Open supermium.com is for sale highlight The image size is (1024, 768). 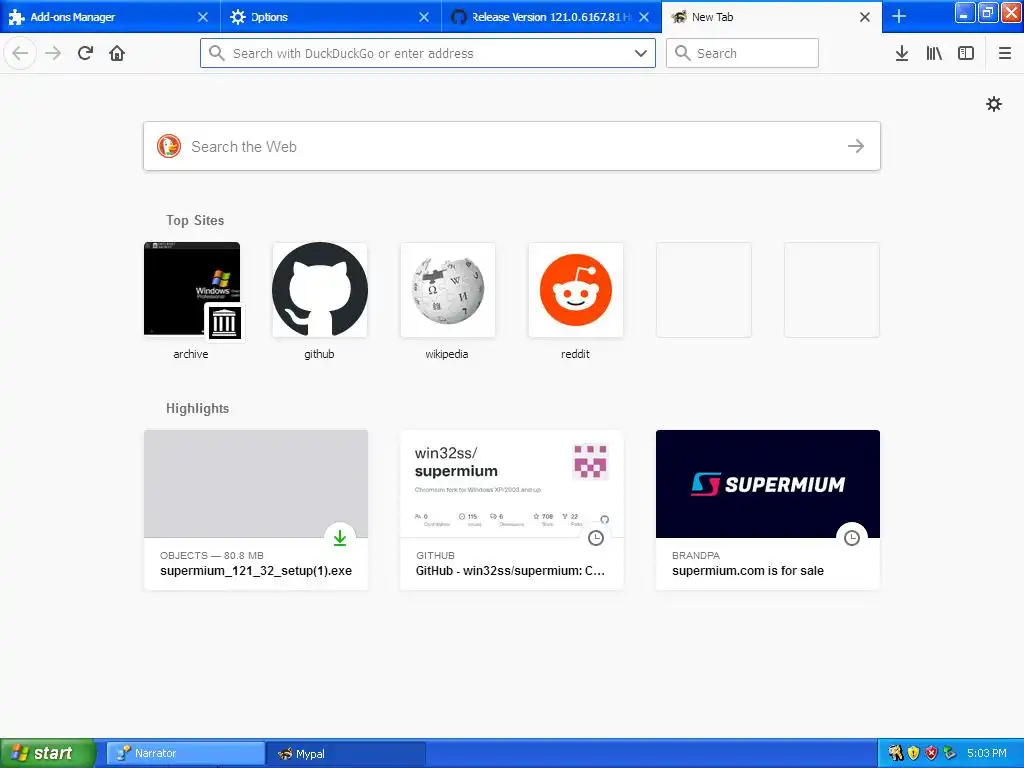(x=768, y=510)
